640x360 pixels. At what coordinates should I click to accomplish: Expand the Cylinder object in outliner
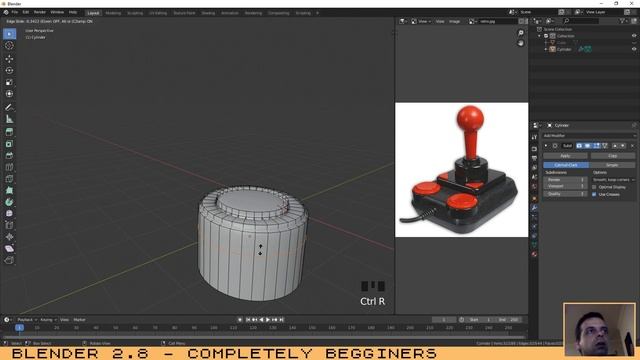[546, 49]
